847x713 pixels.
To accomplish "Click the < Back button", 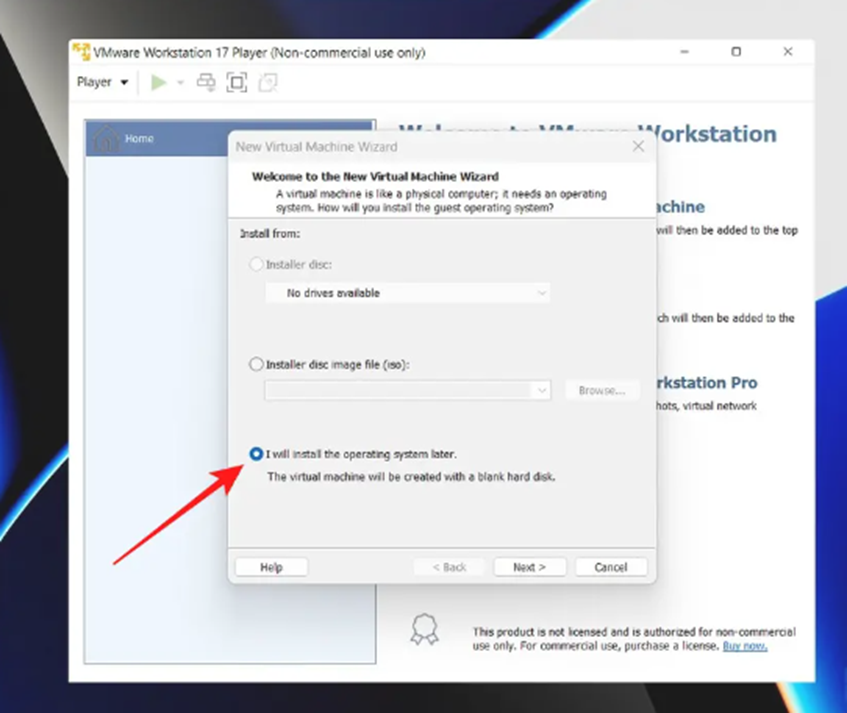I will pyautogui.click(x=449, y=567).
